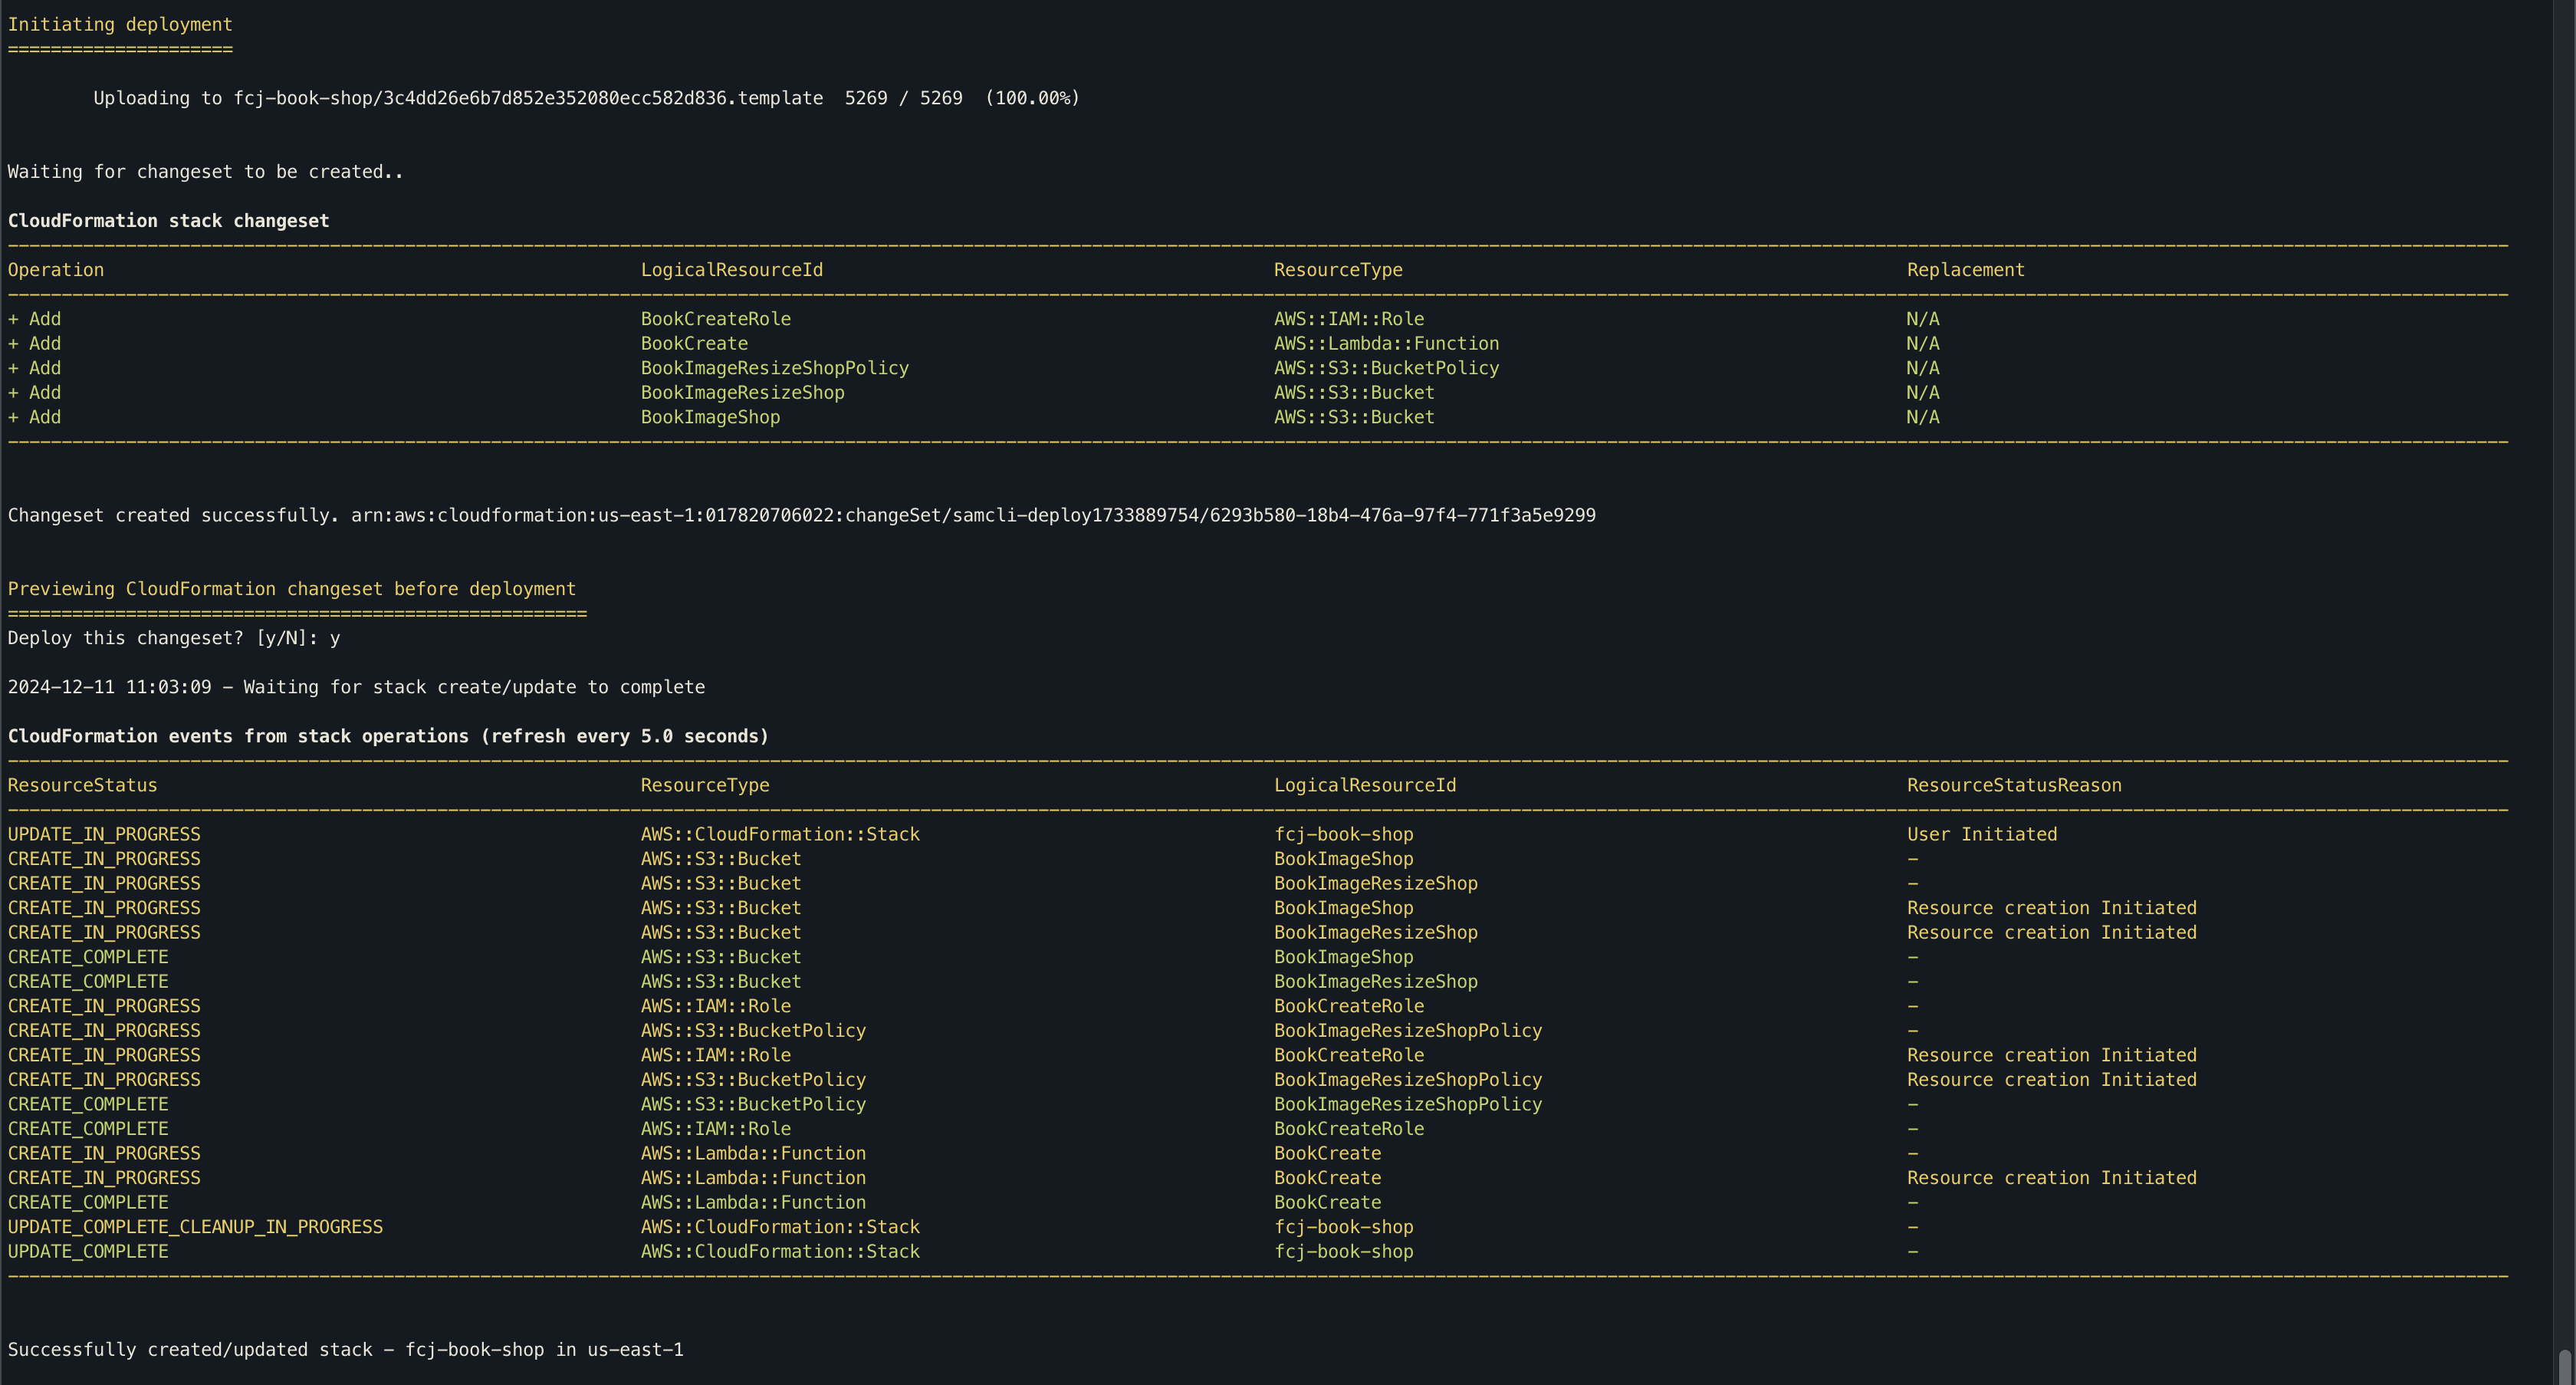
Task: Select the changeset ARN string
Action: 973,515
